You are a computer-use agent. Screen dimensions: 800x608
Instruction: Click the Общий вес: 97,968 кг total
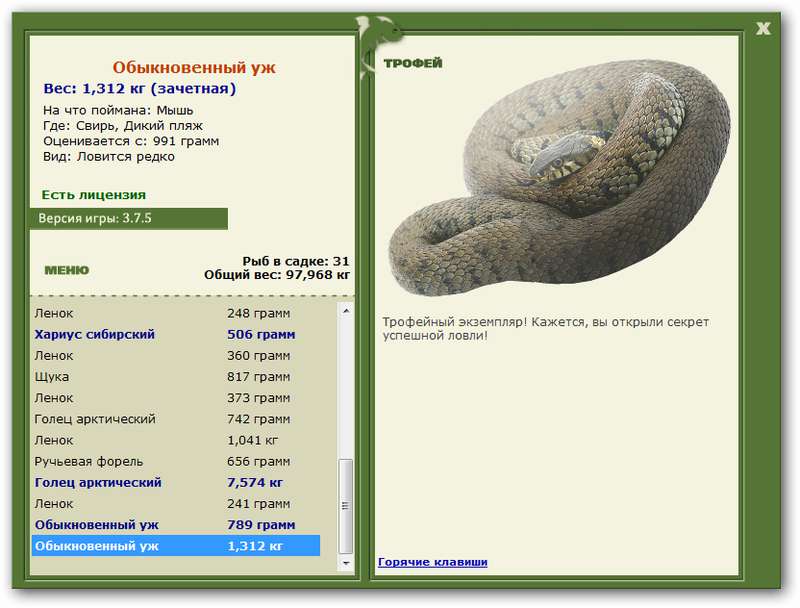point(277,275)
